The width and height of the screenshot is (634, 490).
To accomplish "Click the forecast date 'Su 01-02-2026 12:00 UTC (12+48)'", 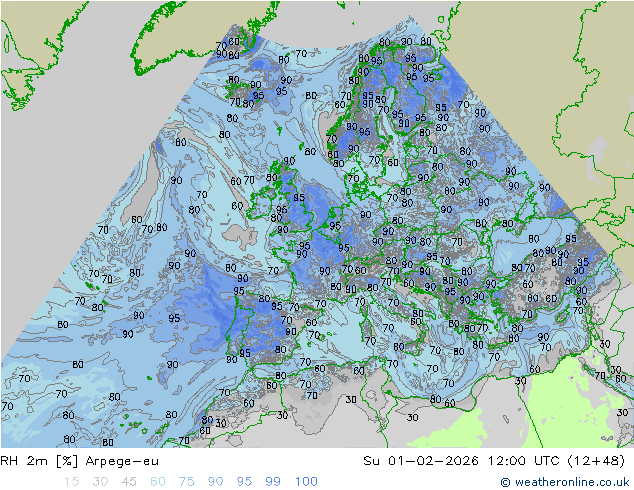I will pyautogui.click(x=494, y=461).
